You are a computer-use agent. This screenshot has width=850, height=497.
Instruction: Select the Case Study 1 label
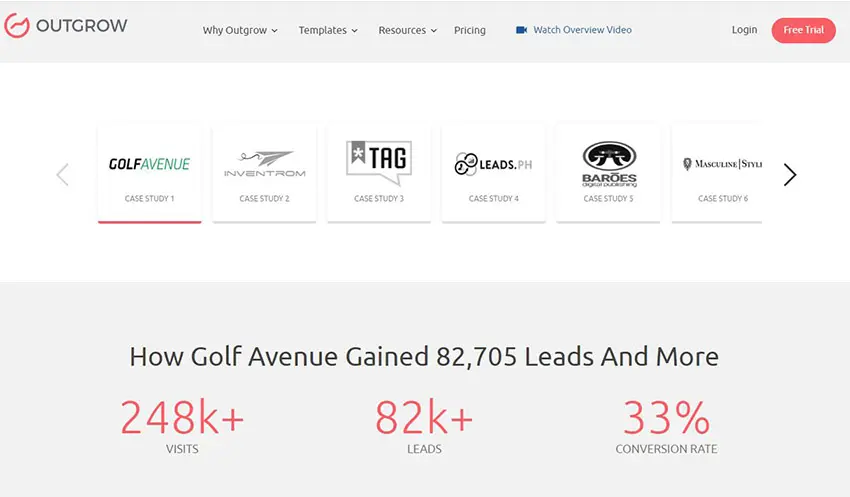[x=150, y=198]
